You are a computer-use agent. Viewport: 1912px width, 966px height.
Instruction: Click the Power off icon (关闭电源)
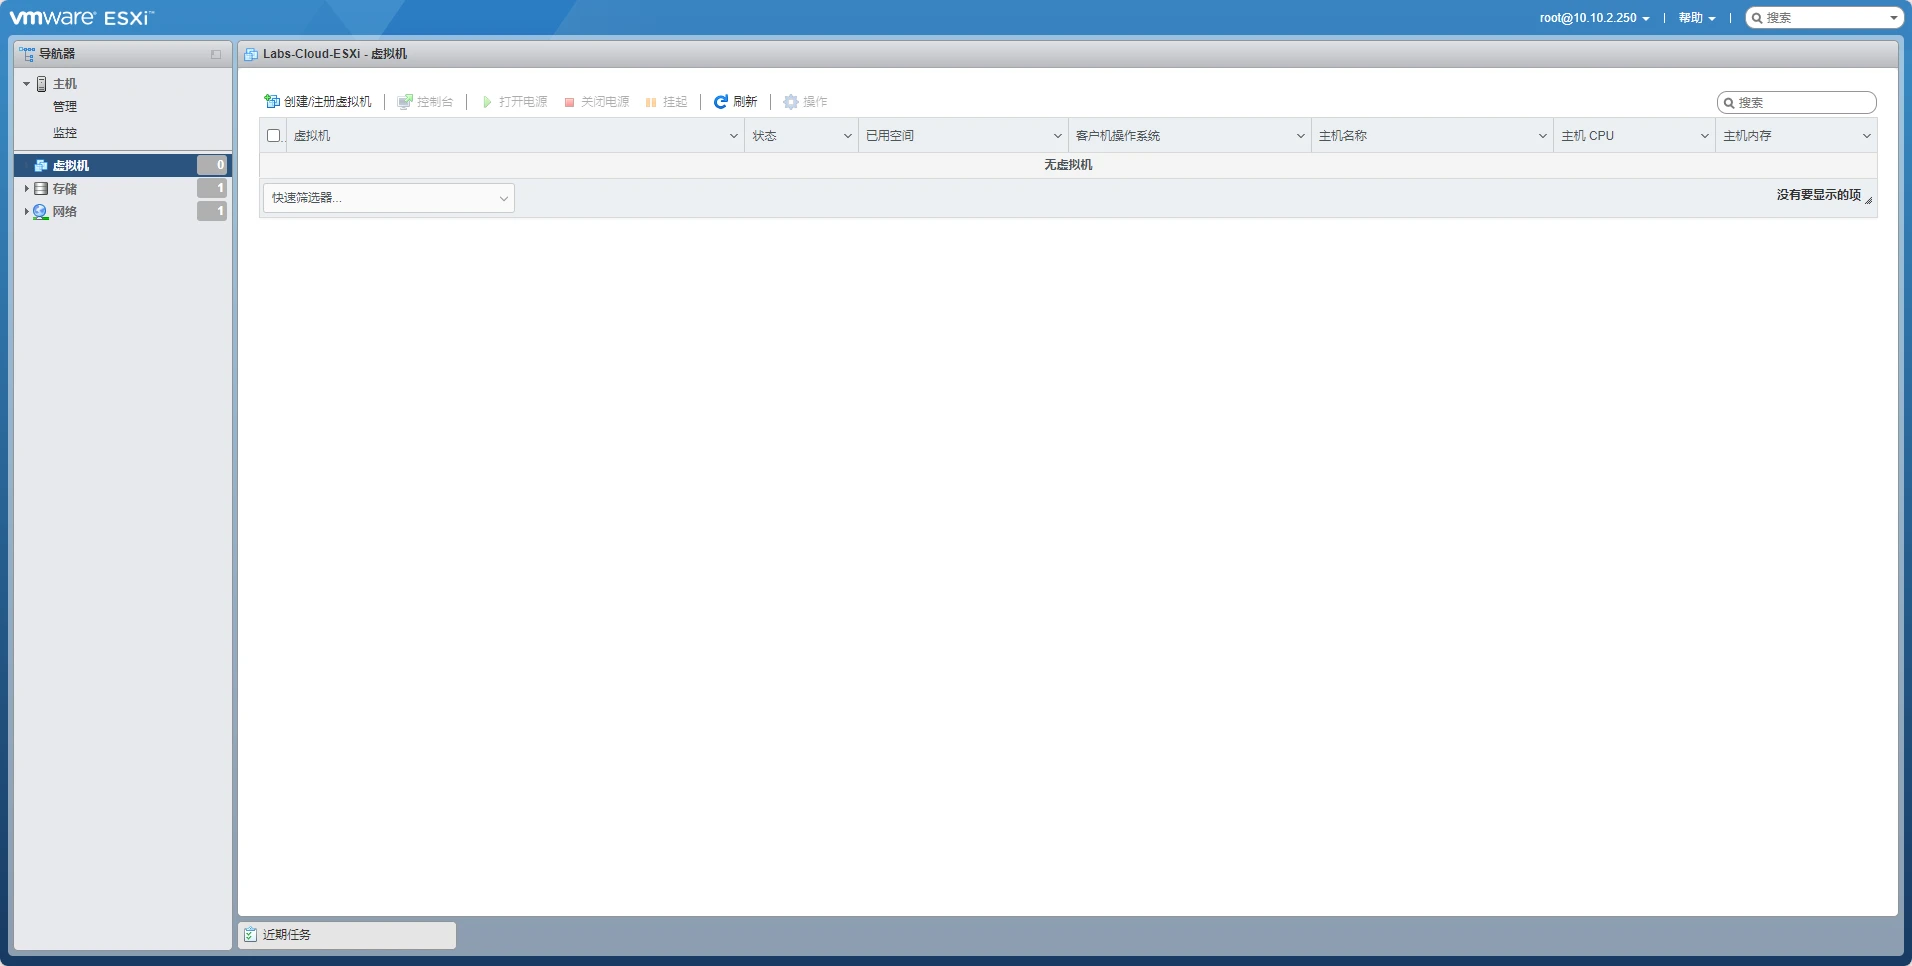tap(569, 102)
